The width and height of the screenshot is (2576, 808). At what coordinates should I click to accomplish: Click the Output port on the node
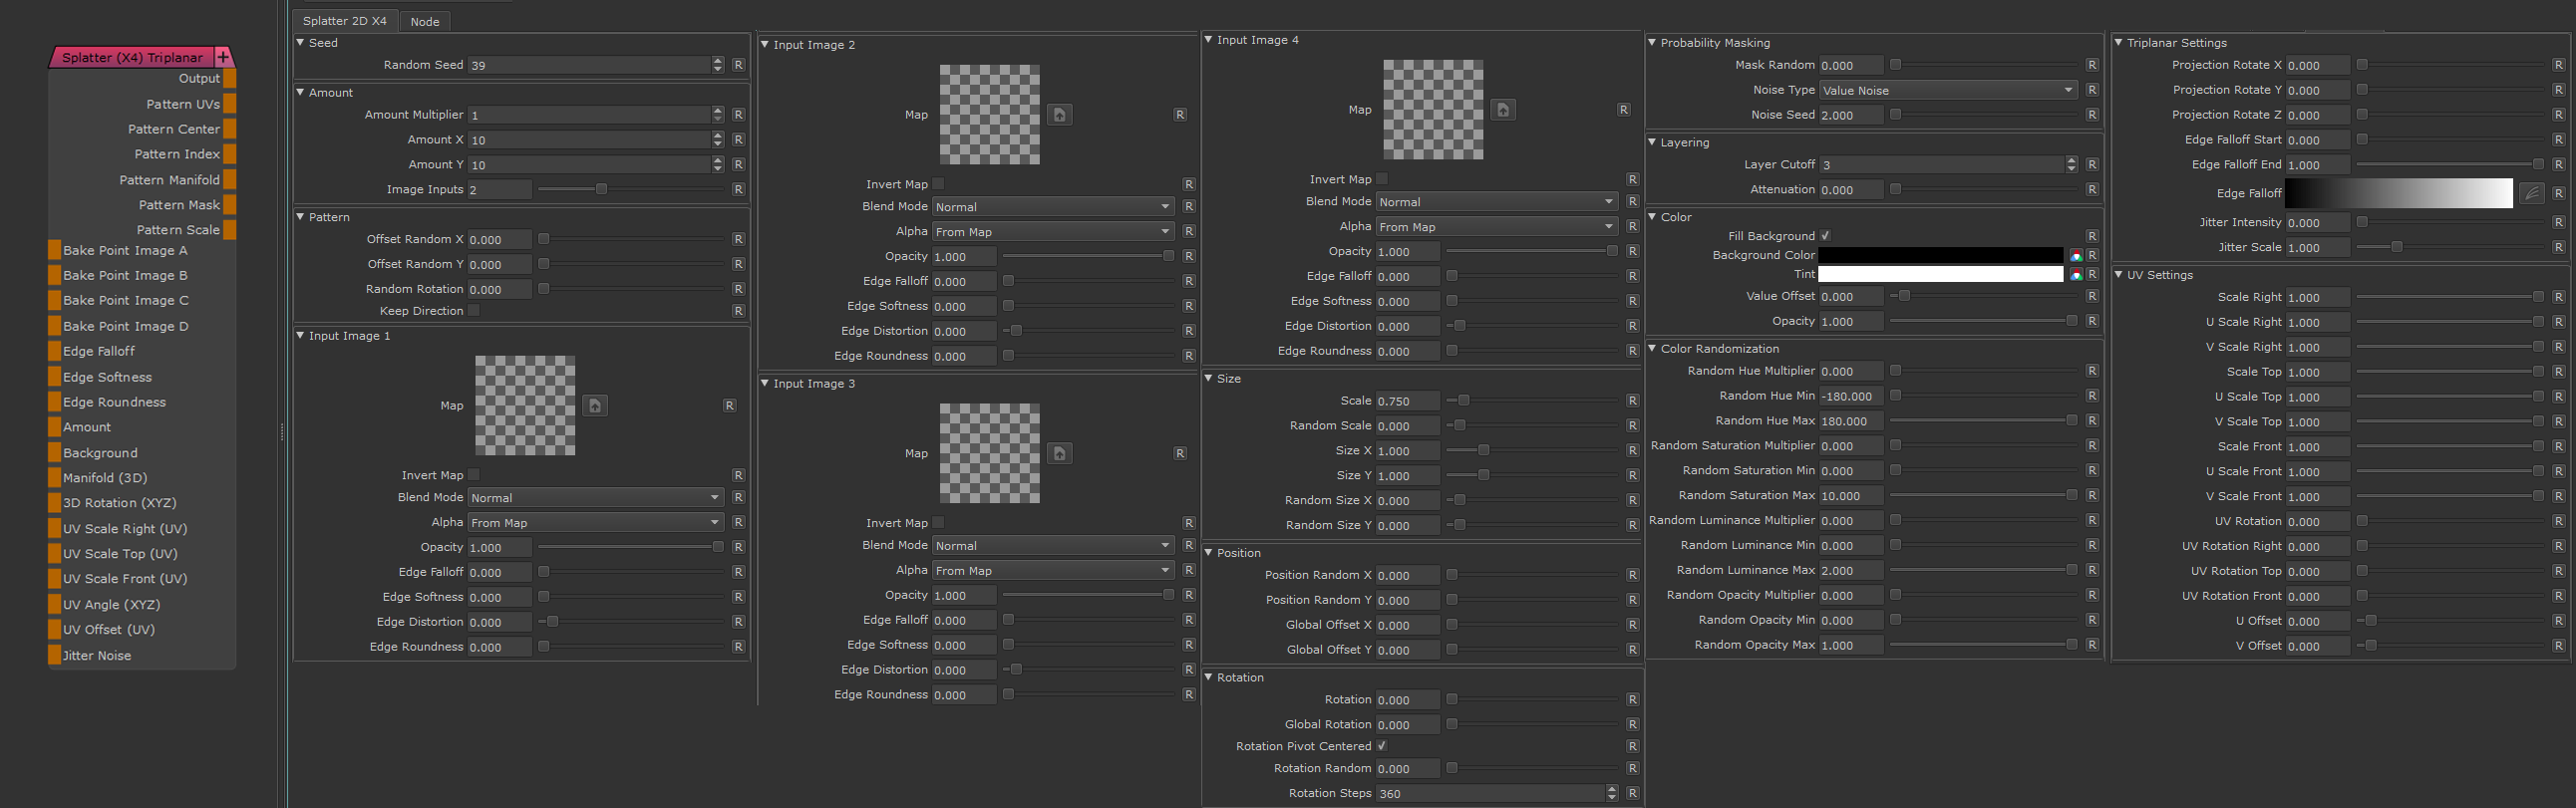pos(230,79)
